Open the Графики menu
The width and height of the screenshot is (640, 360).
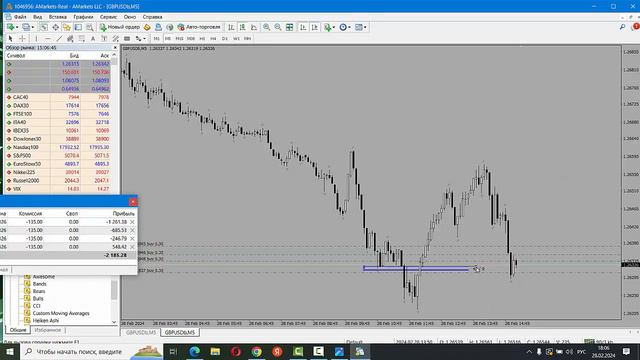[83, 17]
